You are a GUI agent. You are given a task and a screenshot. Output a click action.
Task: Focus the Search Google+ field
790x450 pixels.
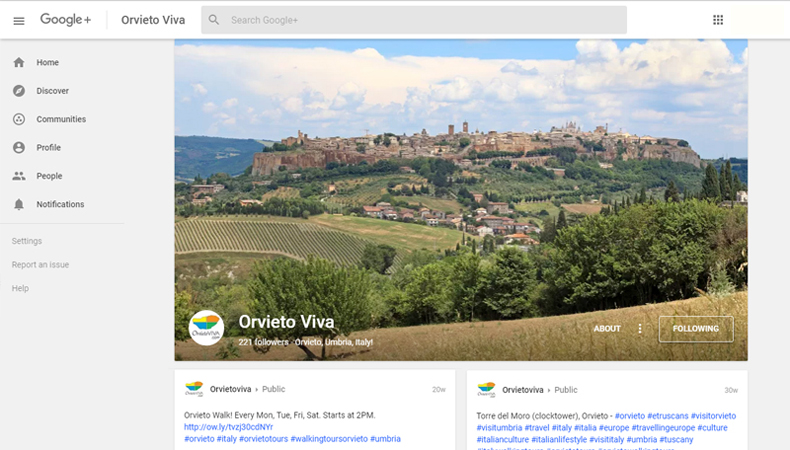pos(414,20)
